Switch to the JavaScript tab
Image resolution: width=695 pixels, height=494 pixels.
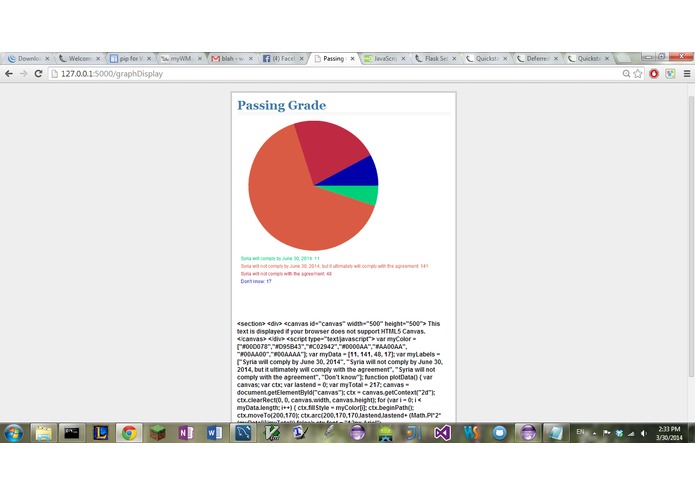[x=383, y=58]
